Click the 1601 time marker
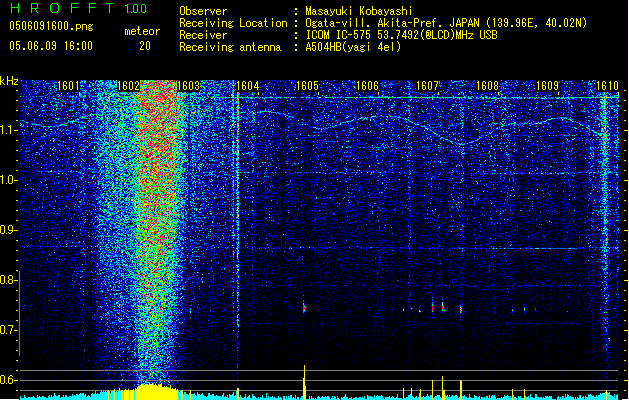The width and height of the screenshot is (629, 400). [x=68, y=86]
